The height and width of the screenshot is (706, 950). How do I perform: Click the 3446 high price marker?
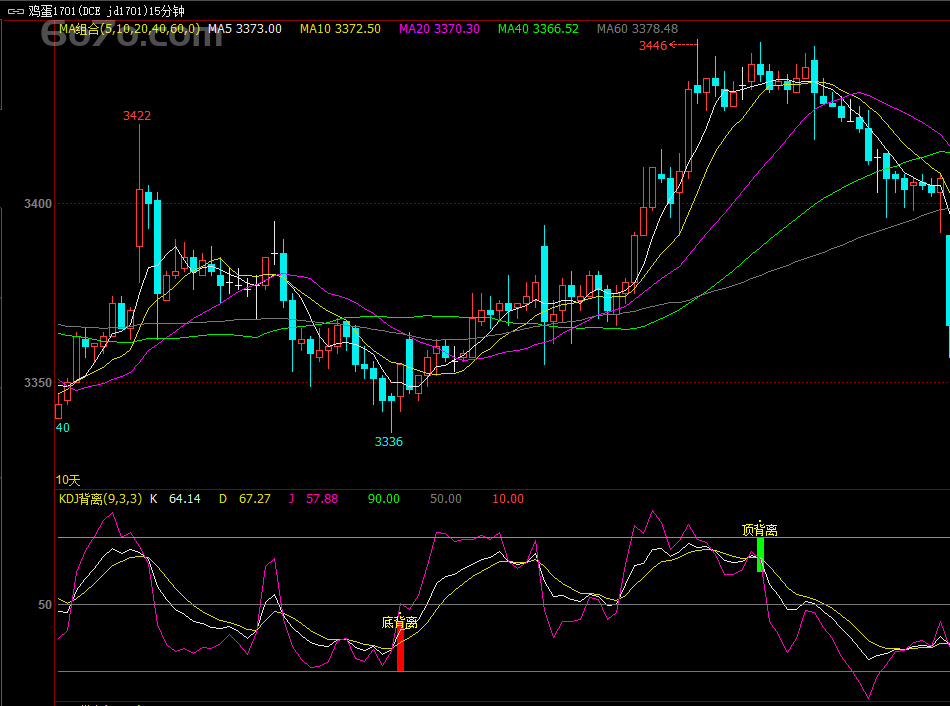pos(653,45)
